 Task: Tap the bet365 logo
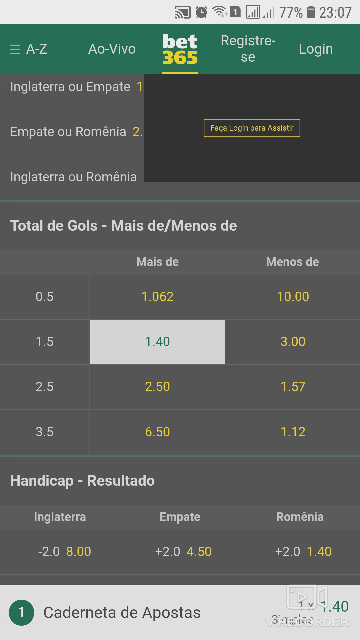click(180, 49)
